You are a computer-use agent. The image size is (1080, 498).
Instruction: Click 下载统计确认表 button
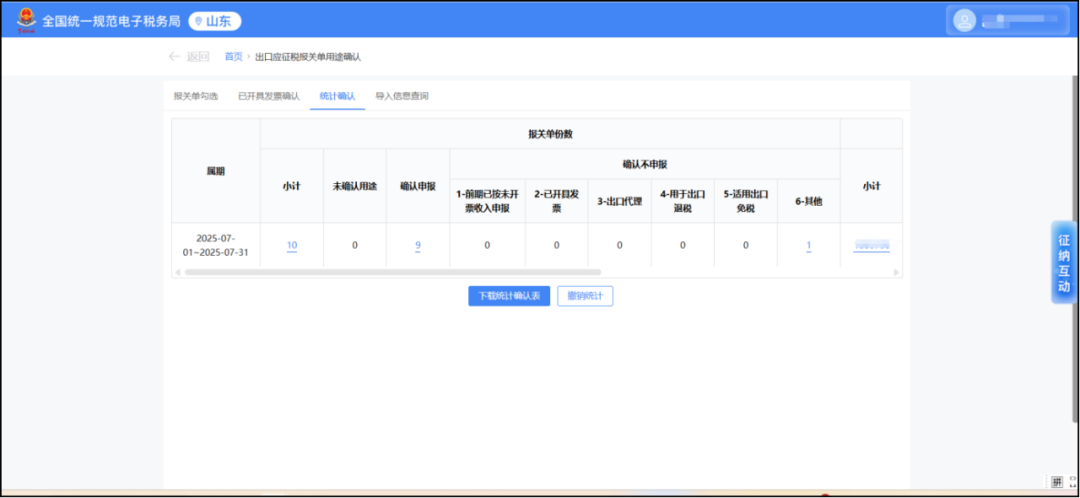[x=509, y=296]
